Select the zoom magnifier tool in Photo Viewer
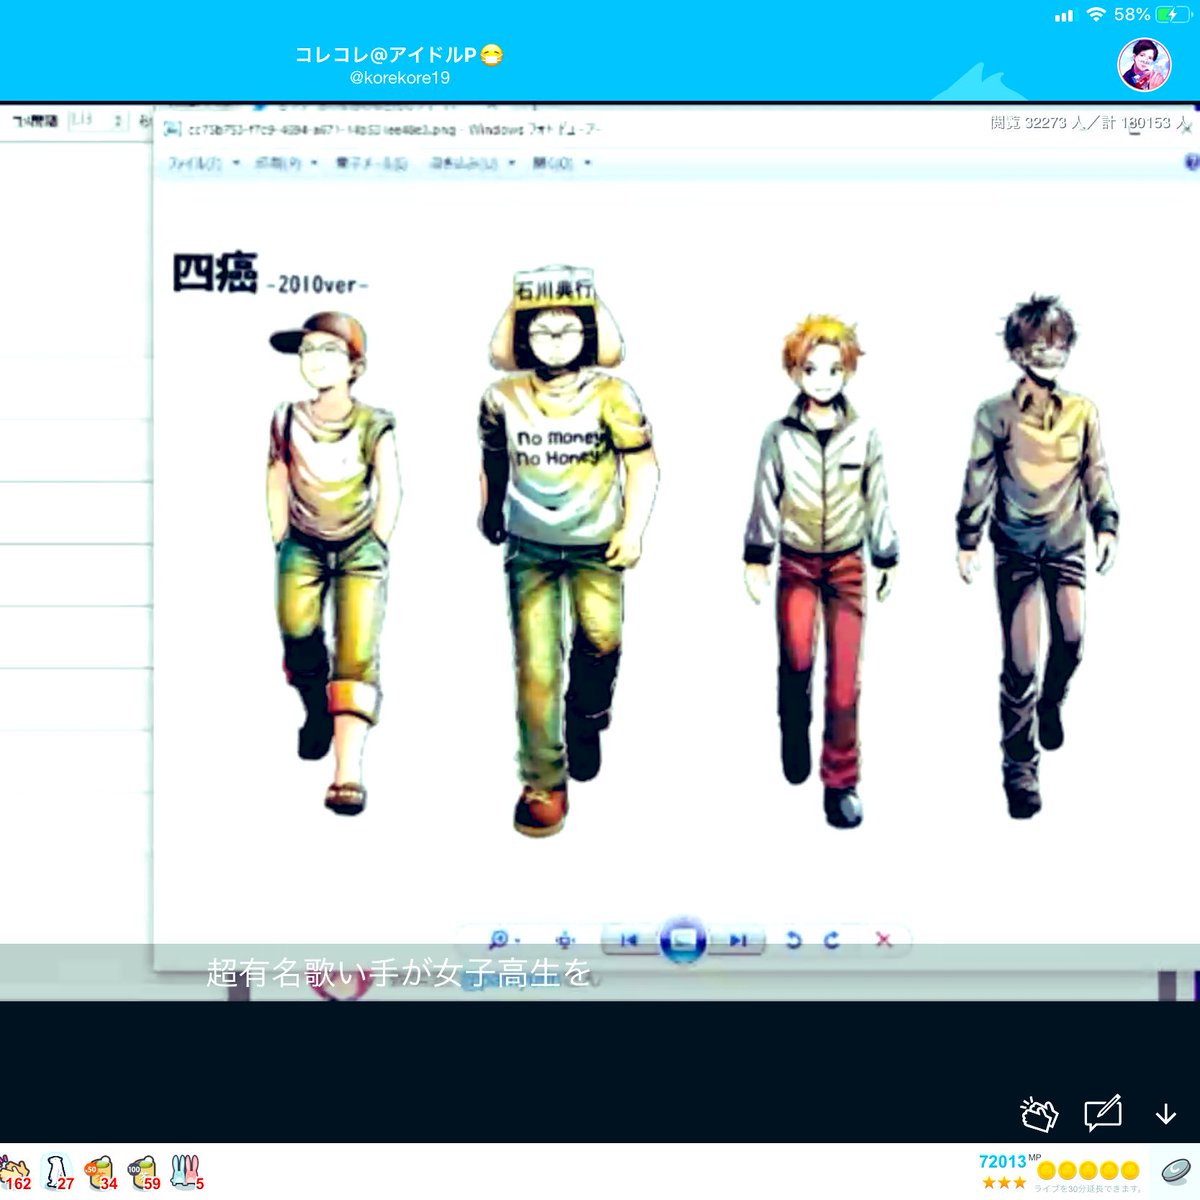1200x1200 pixels. (500, 938)
